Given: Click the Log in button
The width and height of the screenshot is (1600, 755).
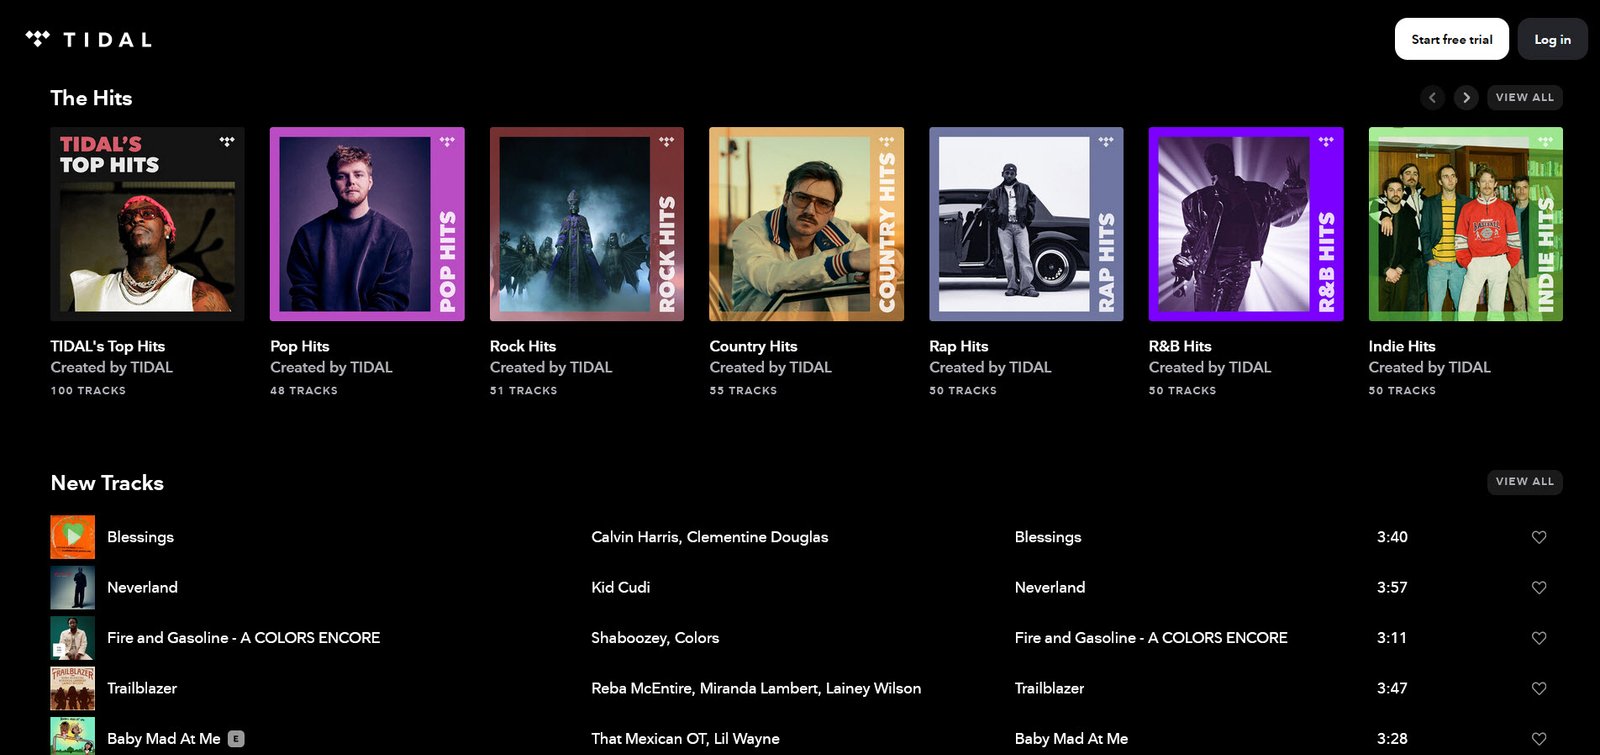Looking at the screenshot, I should (1552, 39).
